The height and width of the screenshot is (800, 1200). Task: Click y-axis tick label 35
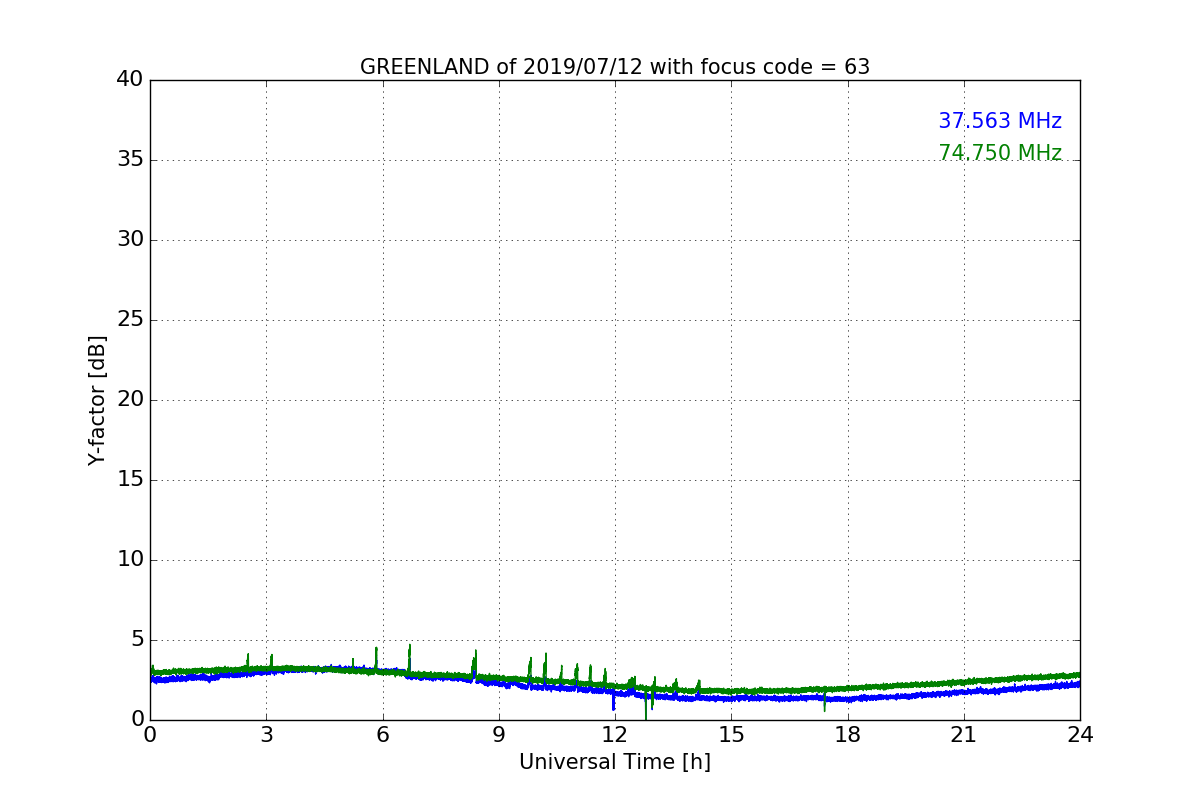coord(130,159)
